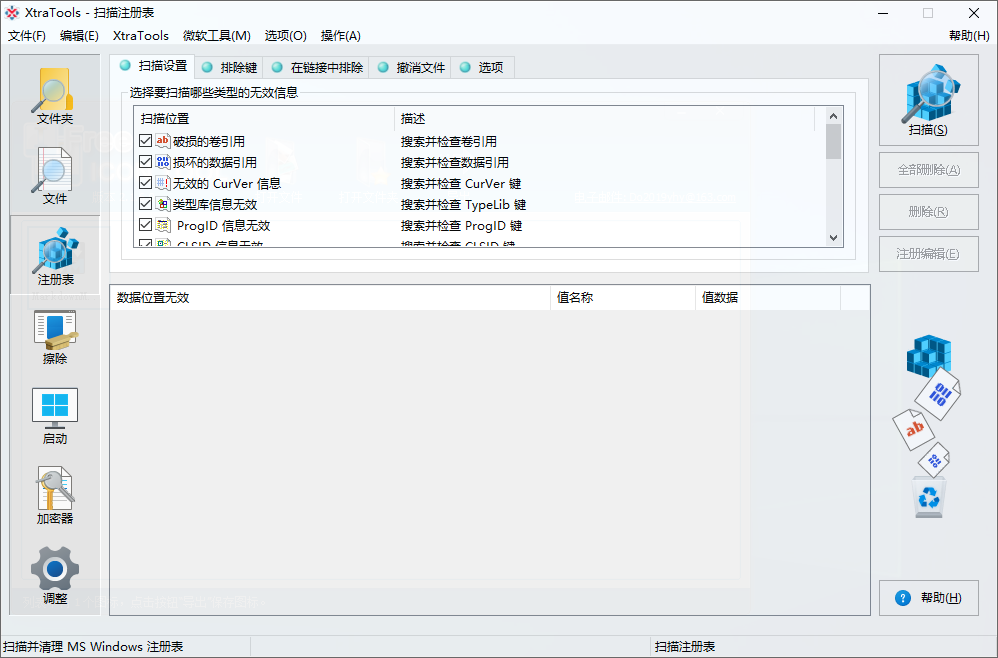The image size is (998, 658).
Task: Open the 文件夹 tool in the left sidebar
Action: click(x=55, y=95)
